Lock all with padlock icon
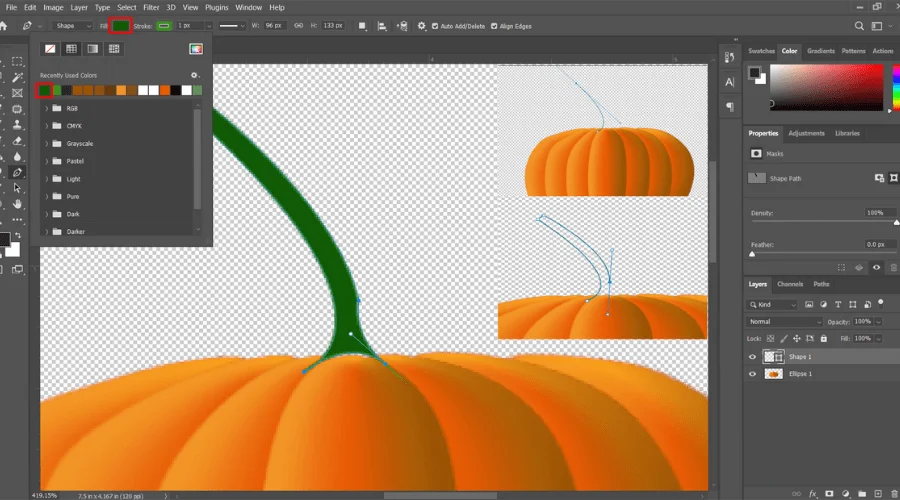The height and width of the screenshot is (500, 900). 824,339
